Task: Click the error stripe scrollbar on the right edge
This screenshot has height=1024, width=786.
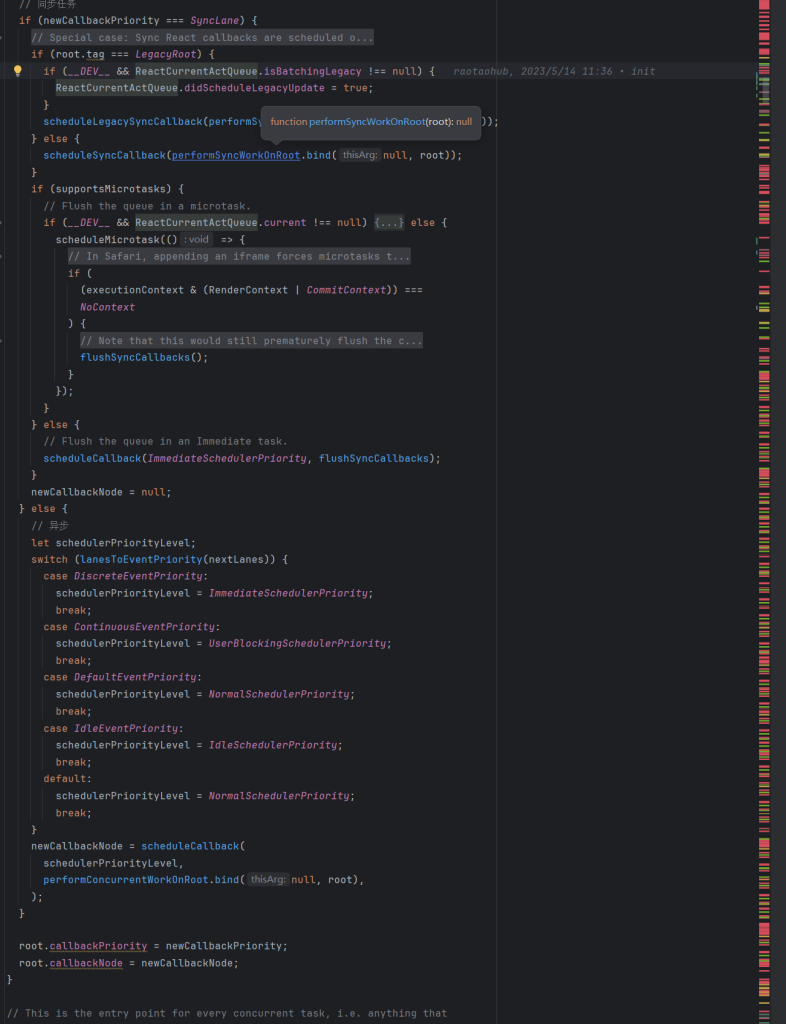Action: click(x=764, y=512)
